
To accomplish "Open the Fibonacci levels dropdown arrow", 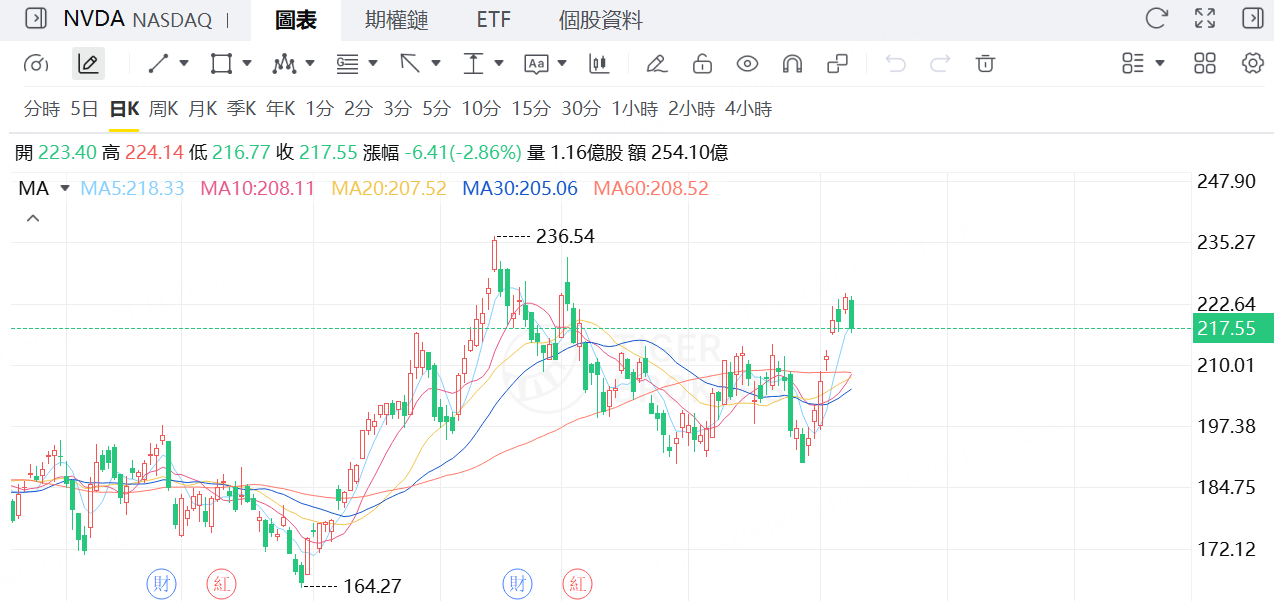I will (x=373, y=63).
